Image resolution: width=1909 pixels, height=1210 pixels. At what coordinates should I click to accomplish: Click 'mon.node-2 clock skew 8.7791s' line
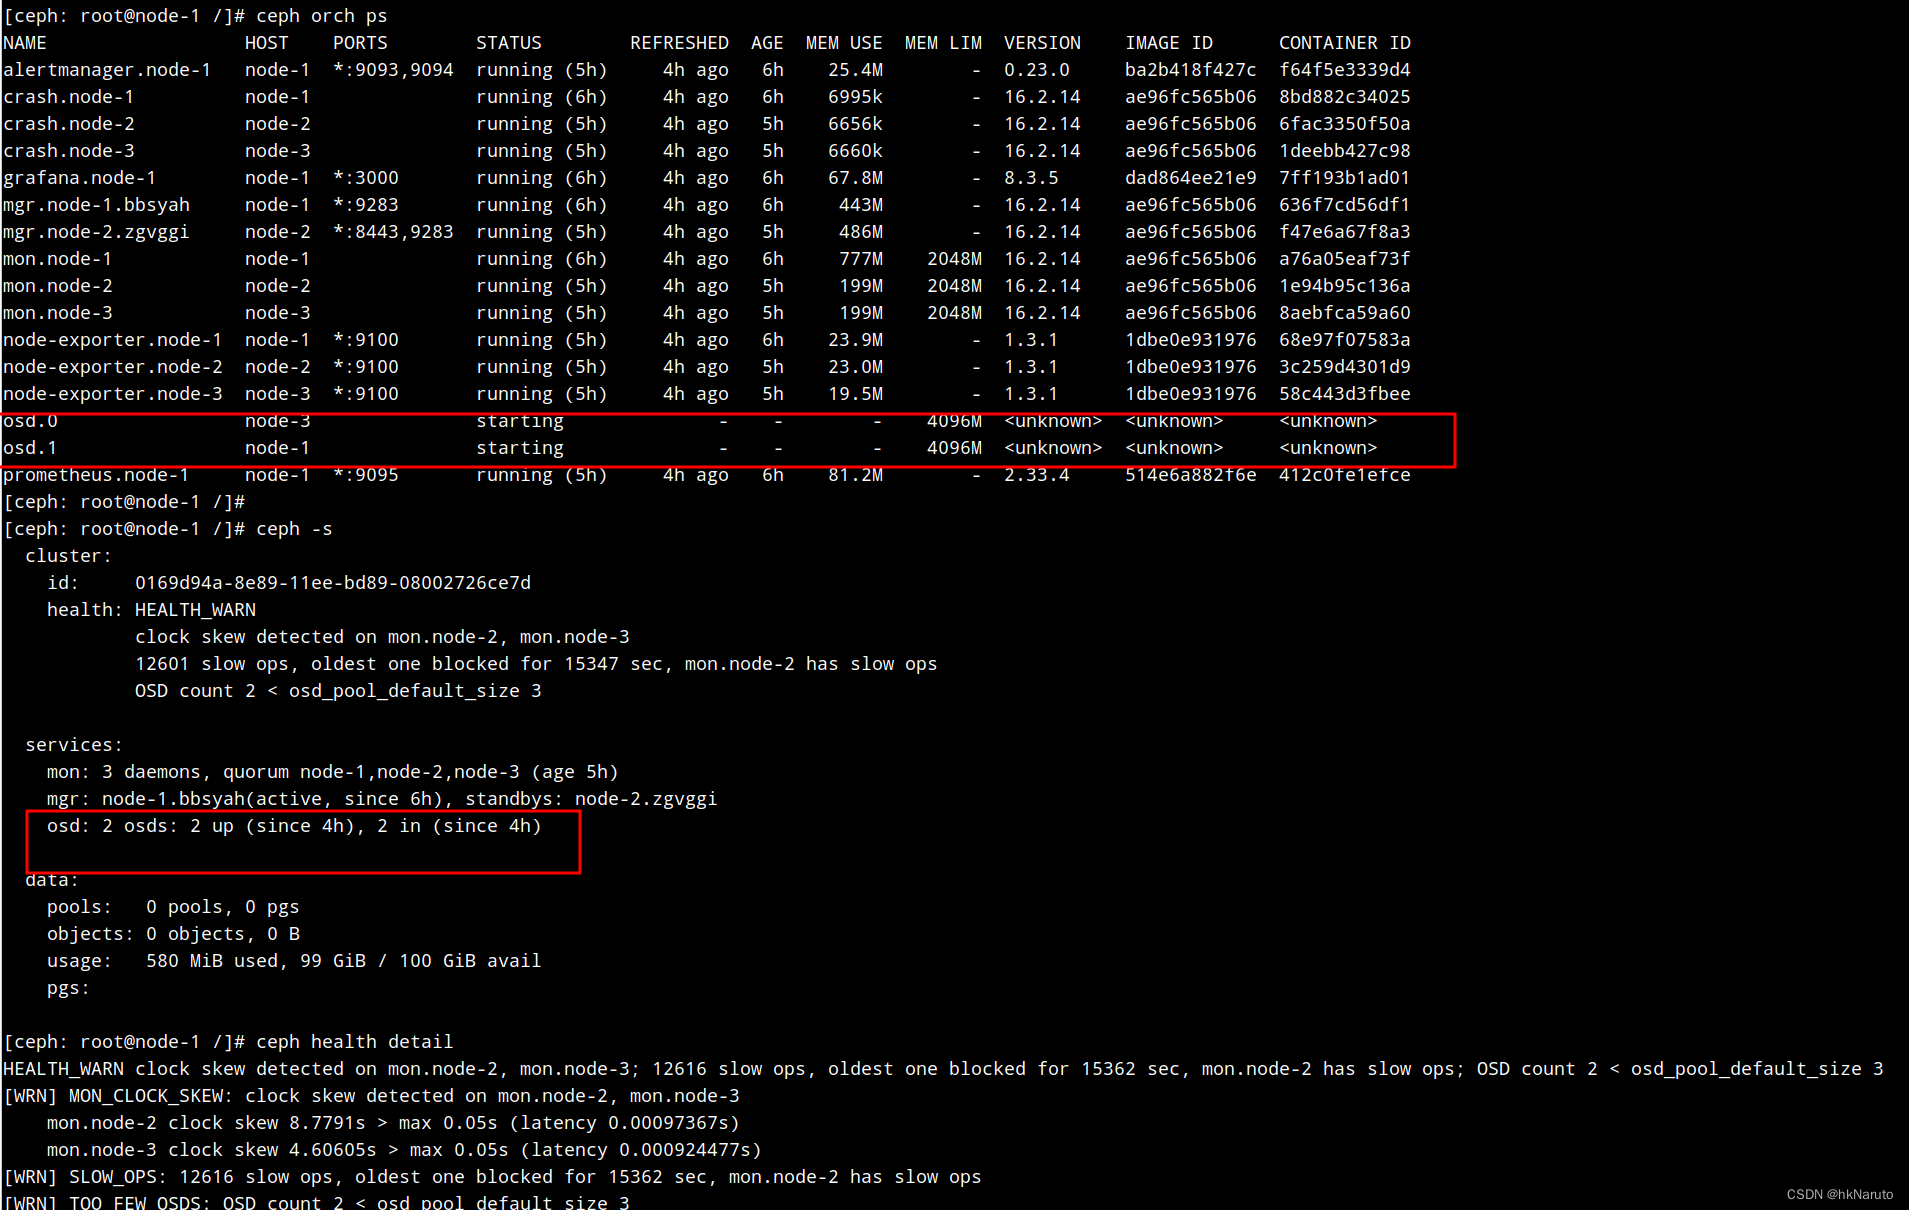[x=393, y=1123]
